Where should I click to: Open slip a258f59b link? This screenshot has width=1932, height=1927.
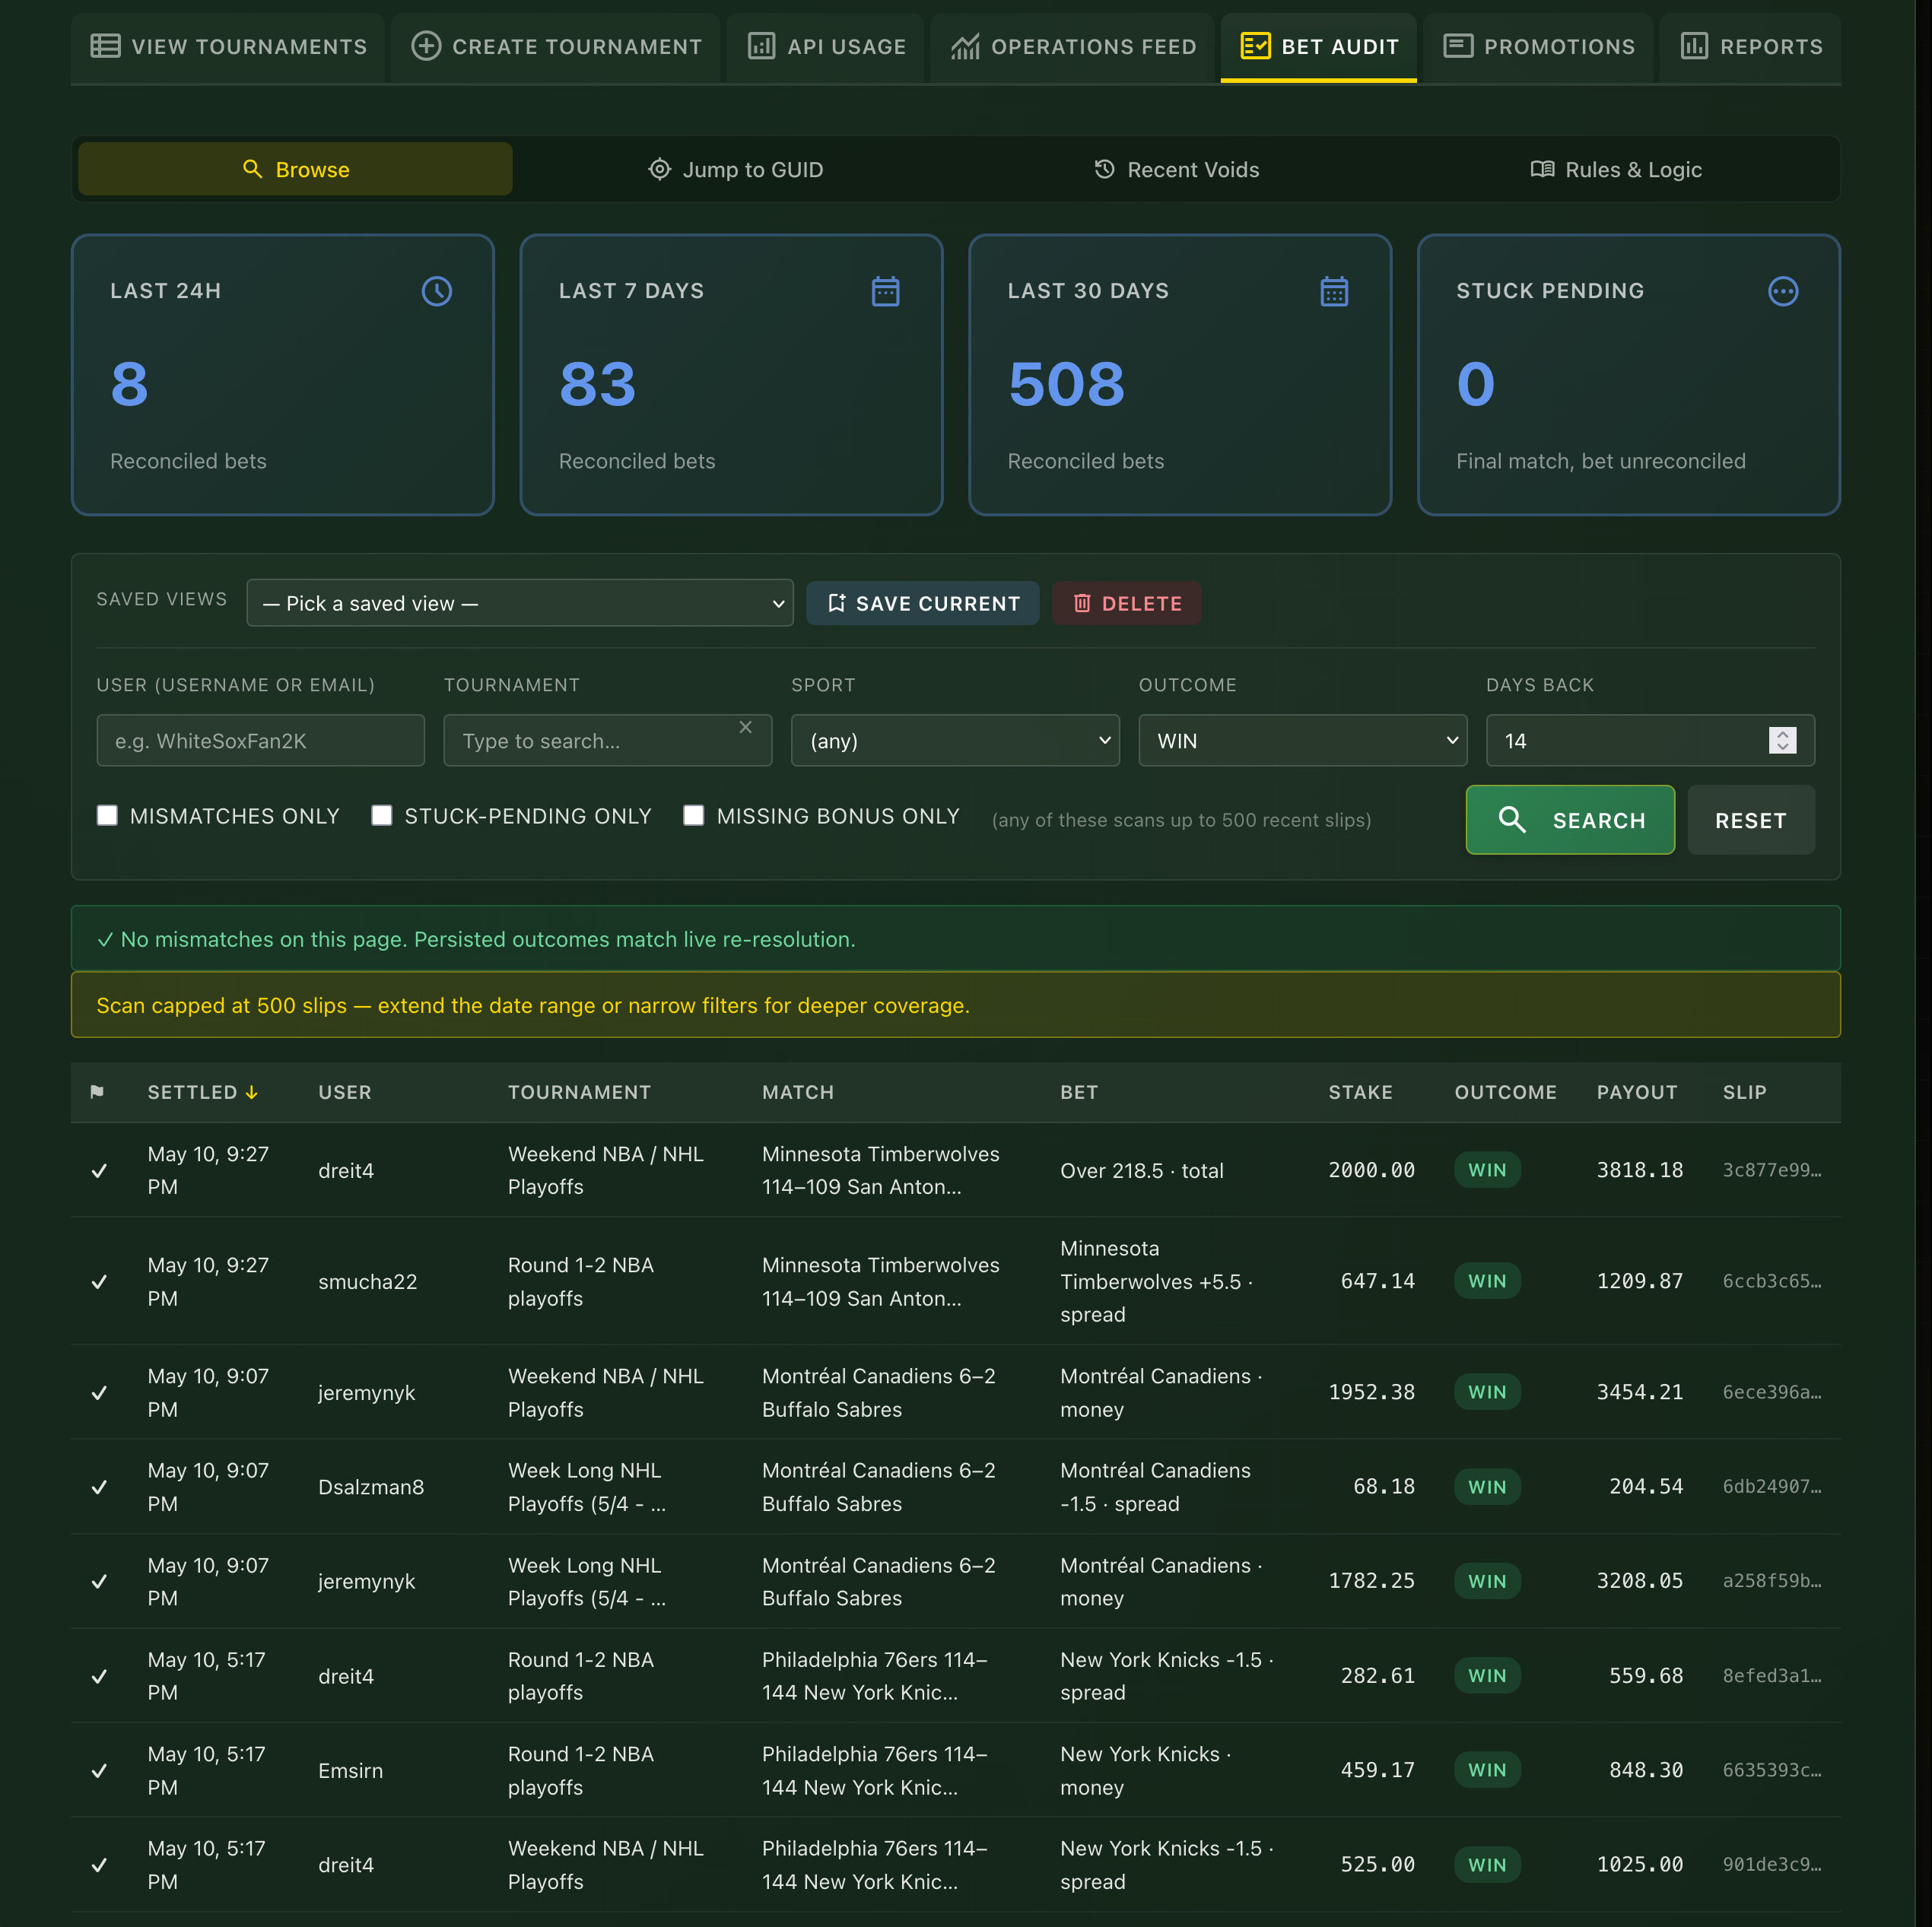tap(1771, 1581)
